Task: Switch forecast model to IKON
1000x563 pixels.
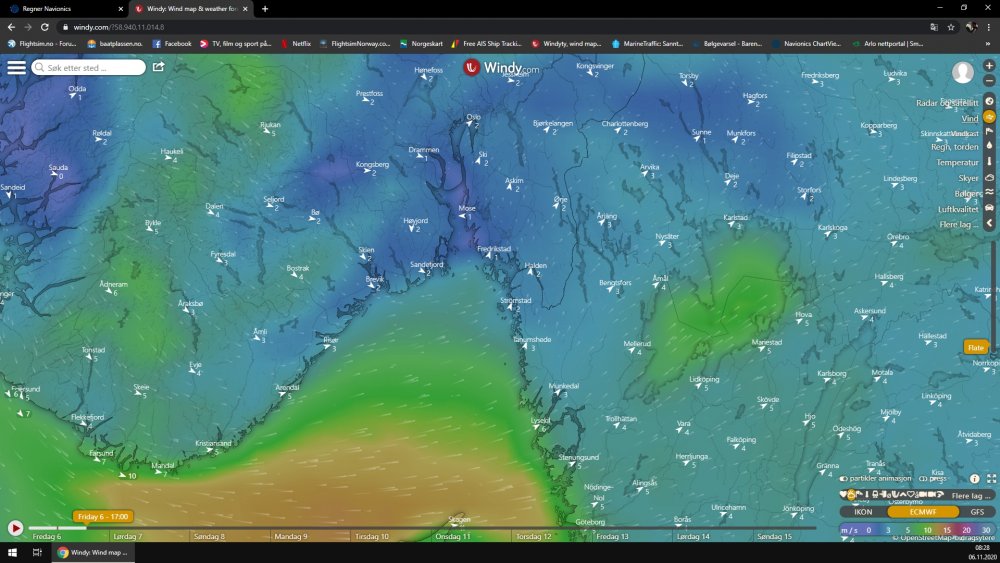Action: [863, 512]
